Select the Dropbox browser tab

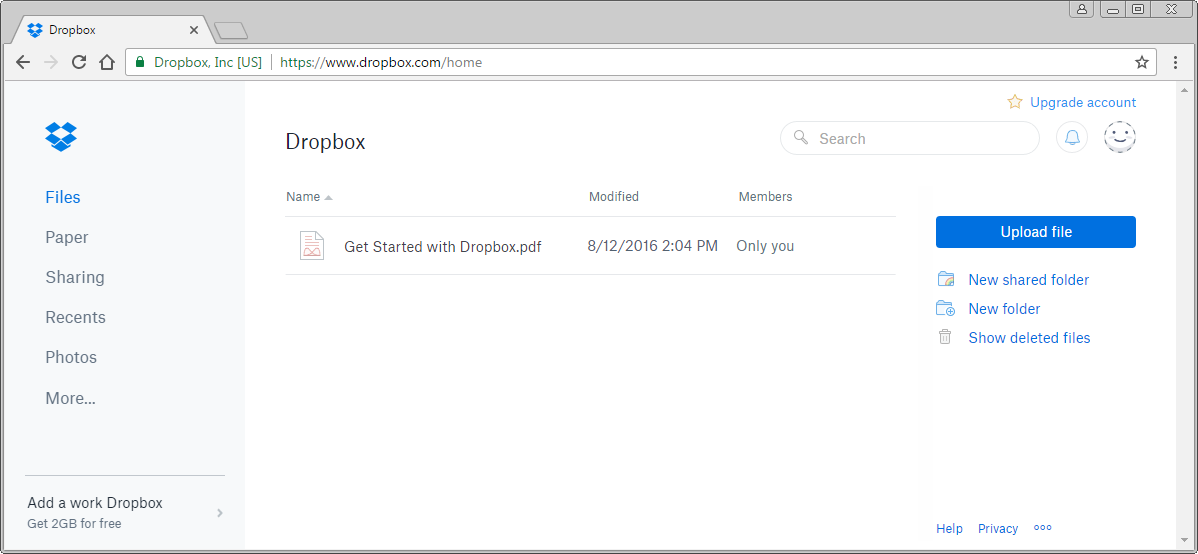(x=111, y=31)
